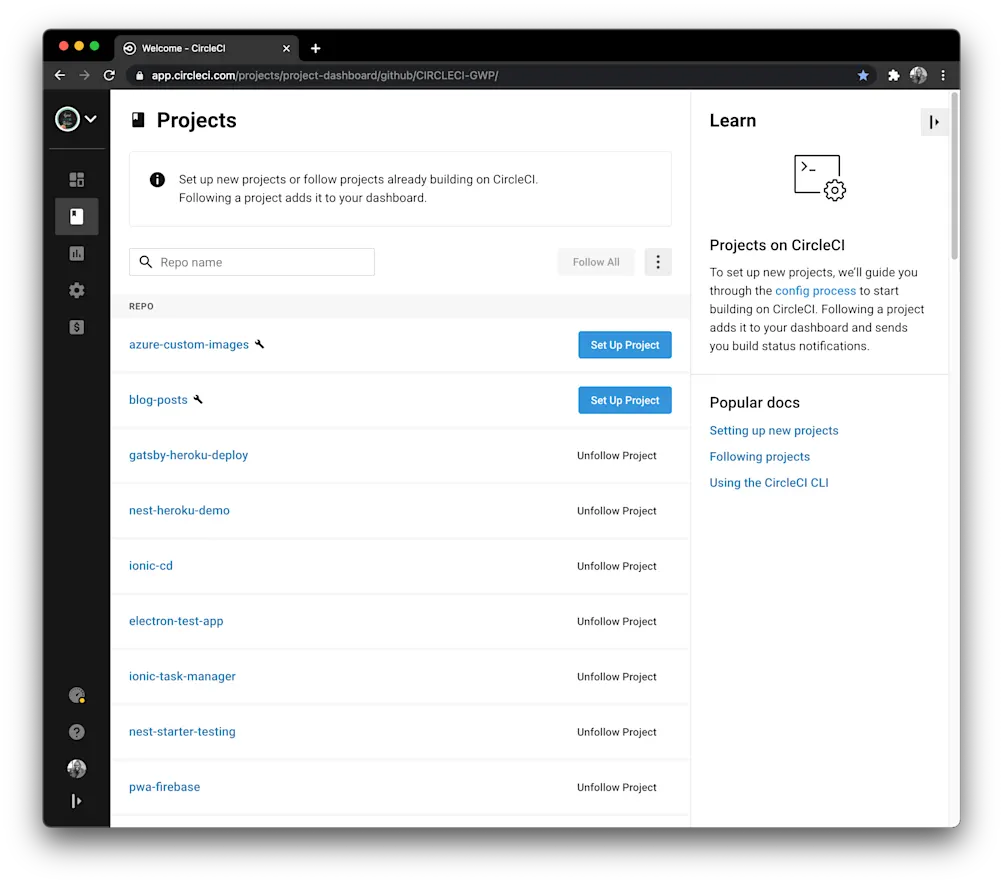Open the three-dot overflow menu
1003x884 pixels.
tap(657, 261)
